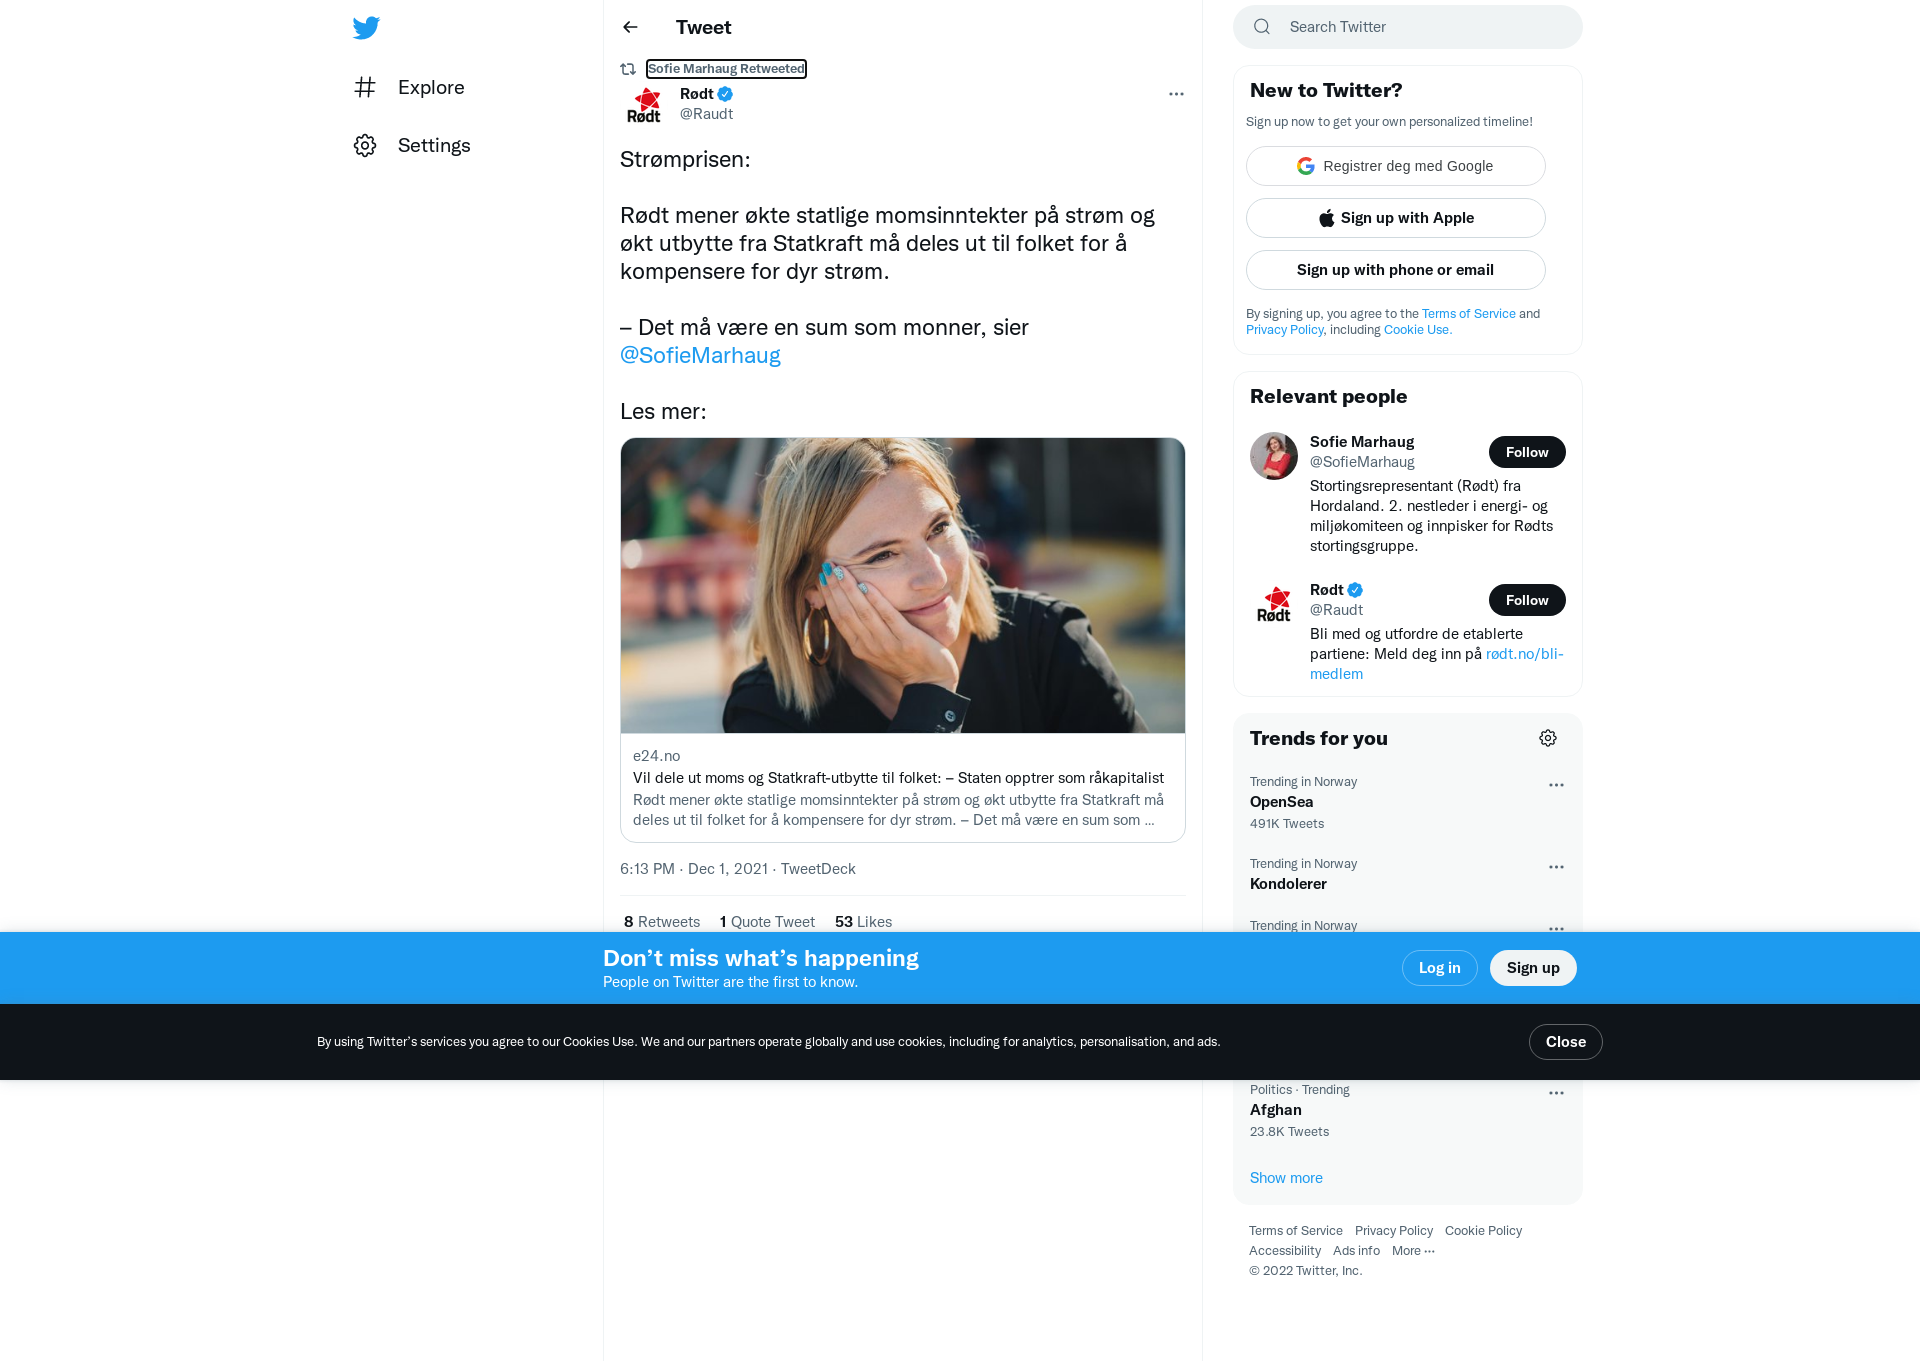View the 53 Likes list

pyautogui.click(x=863, y=922)
